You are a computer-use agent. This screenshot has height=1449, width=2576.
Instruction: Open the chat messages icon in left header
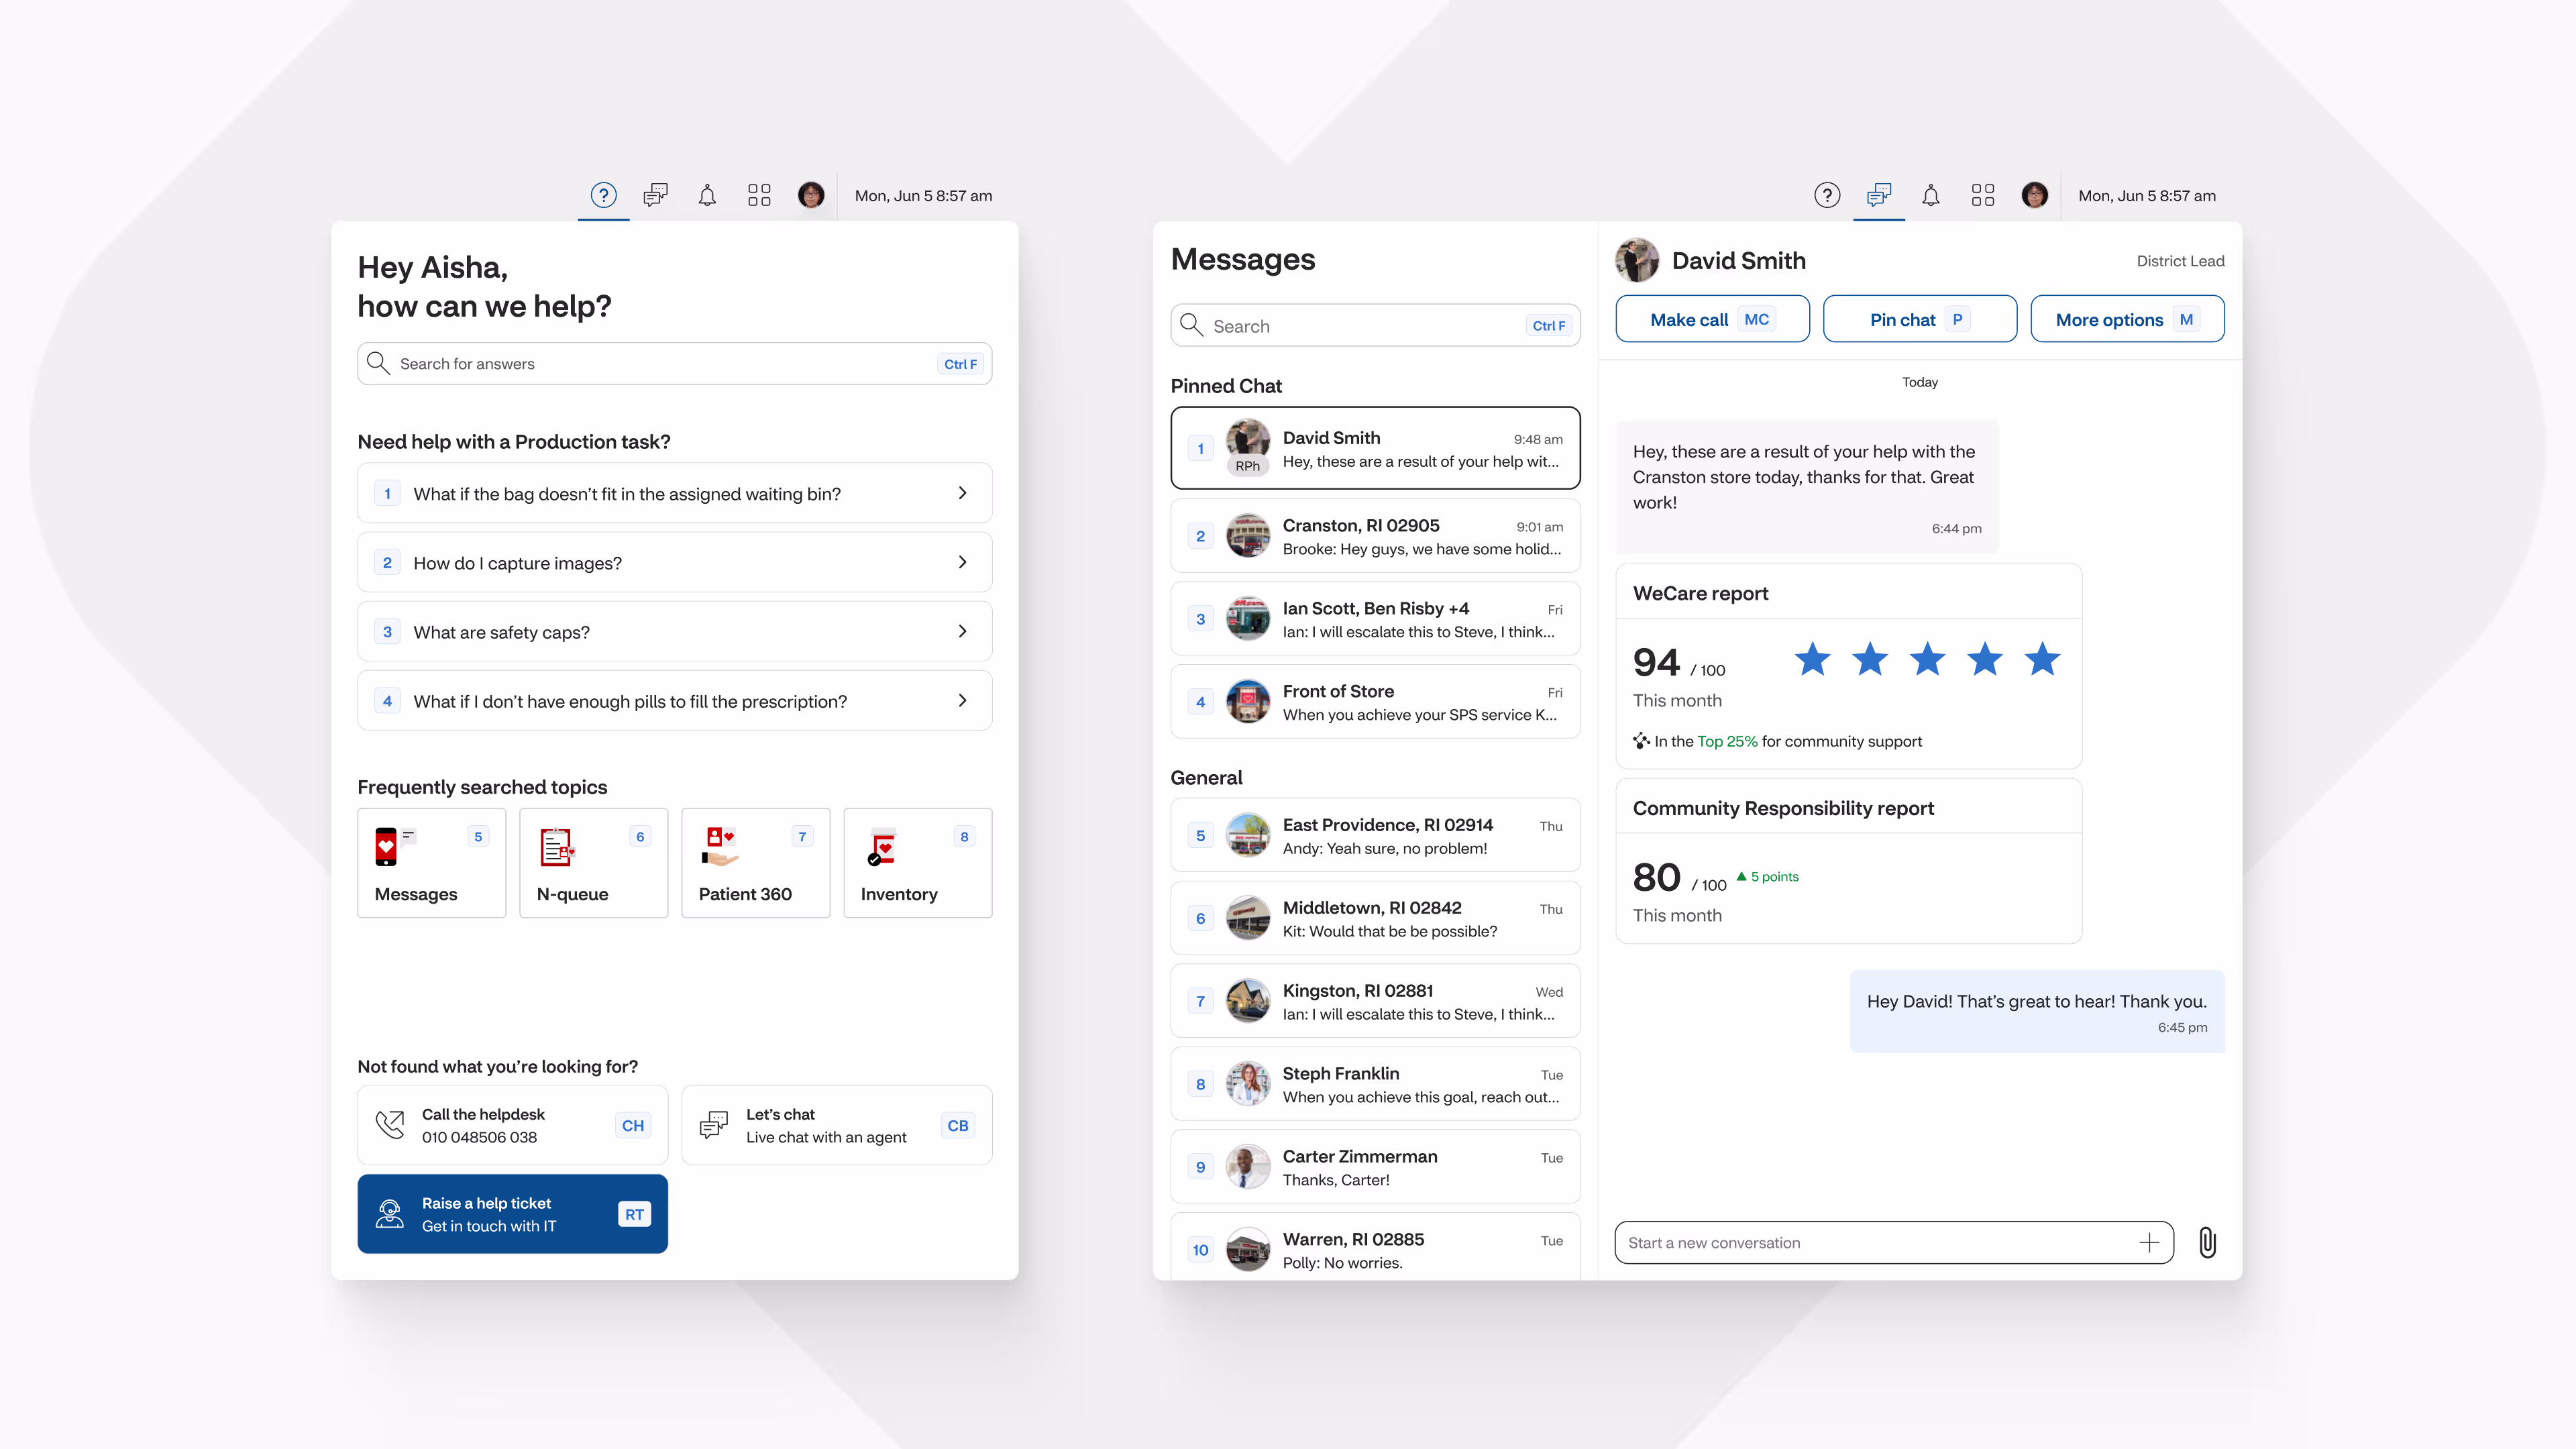tap(655, 195)
